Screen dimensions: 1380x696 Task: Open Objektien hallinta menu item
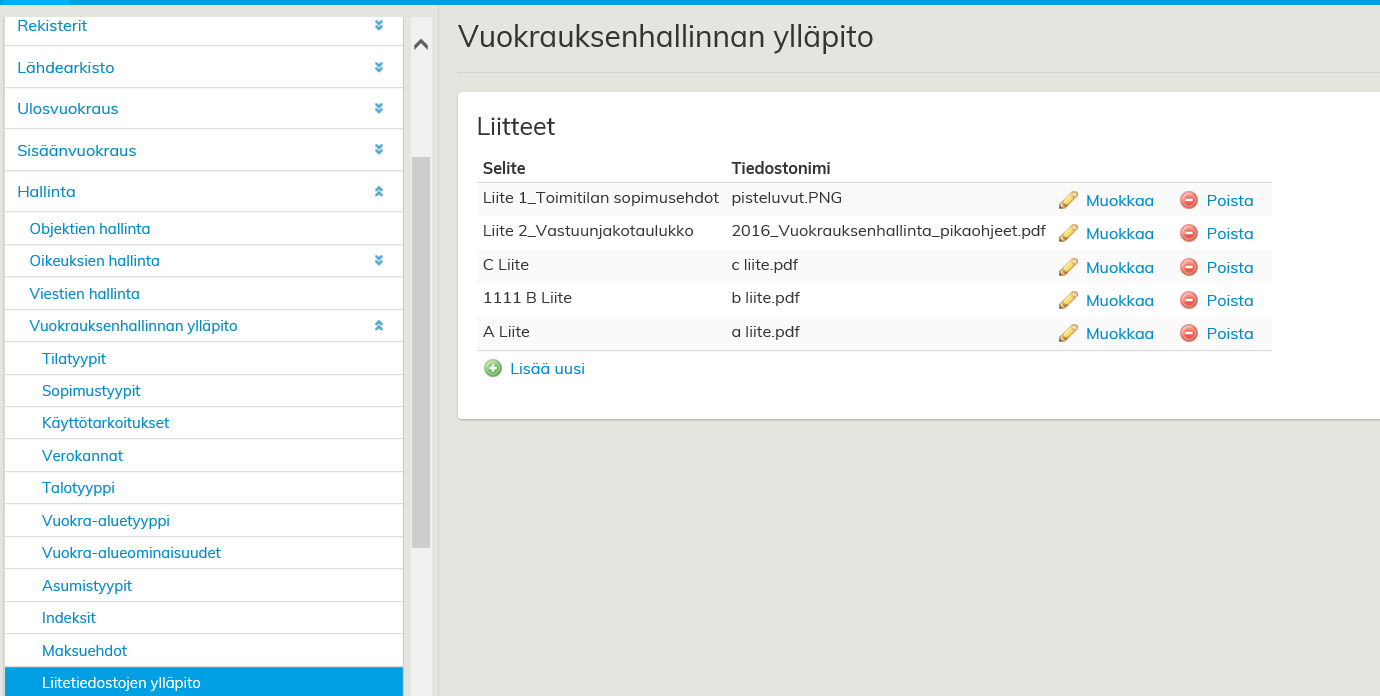[x=90, y=229]
